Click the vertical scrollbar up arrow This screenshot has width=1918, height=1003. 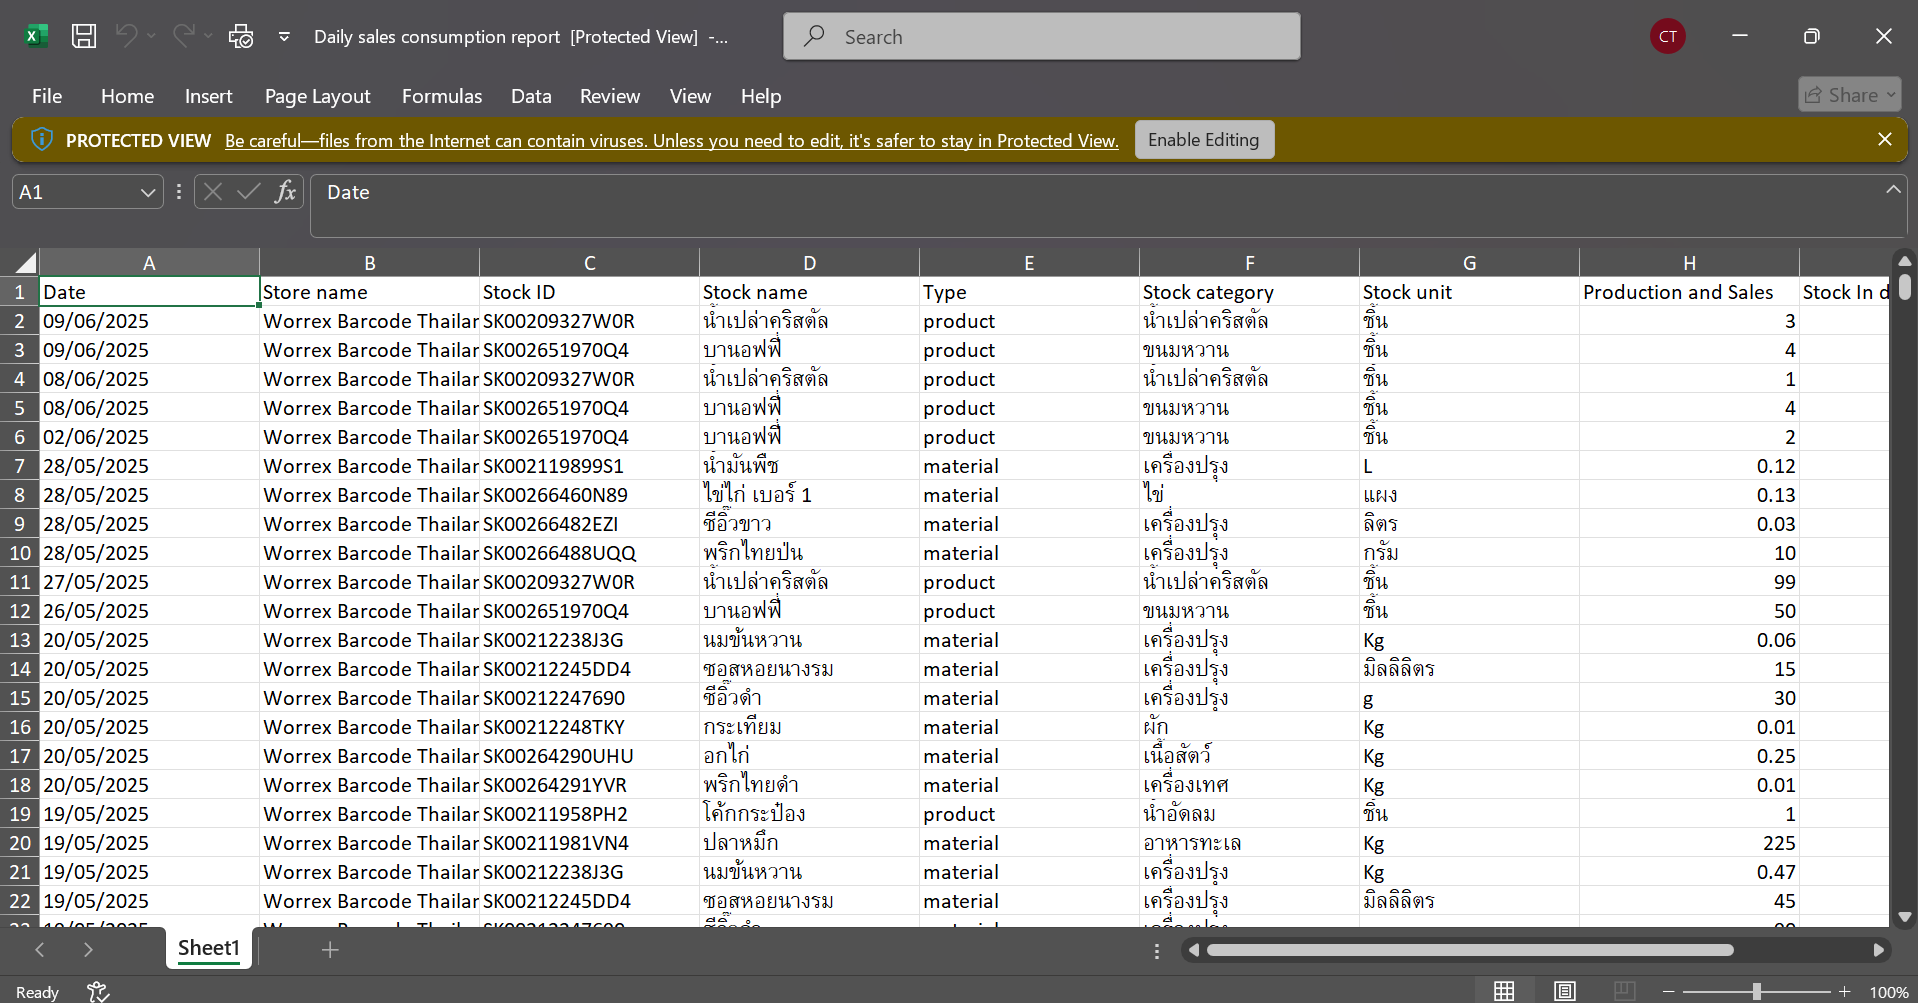pos(1904,260)
